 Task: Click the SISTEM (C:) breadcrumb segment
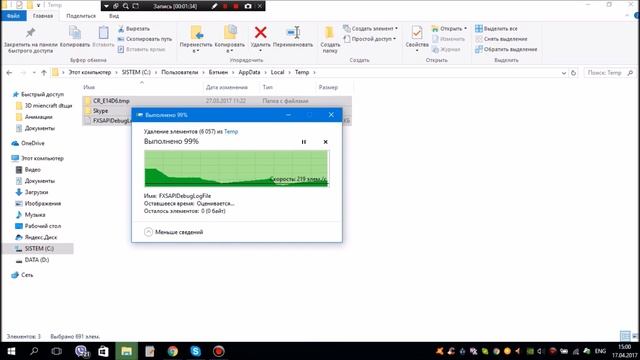pos(136,72)
